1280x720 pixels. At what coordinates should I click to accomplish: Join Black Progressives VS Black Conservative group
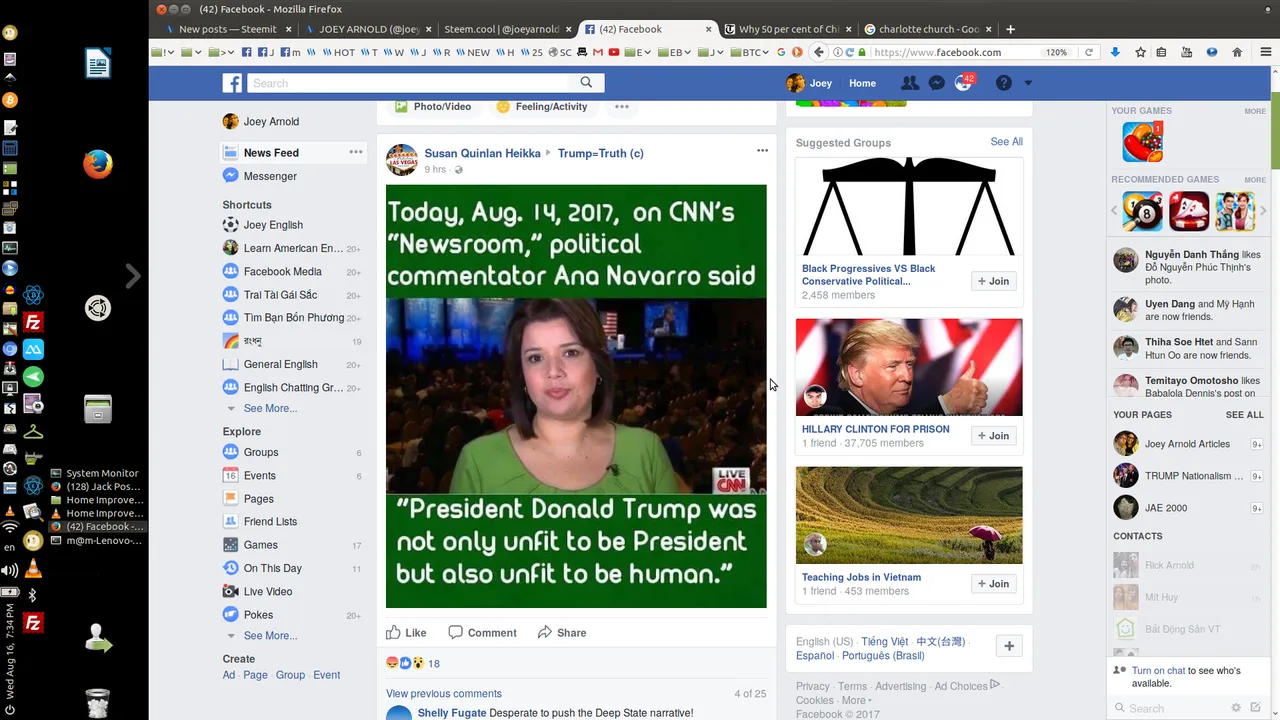pyautogui.click(x=994, y=281)
